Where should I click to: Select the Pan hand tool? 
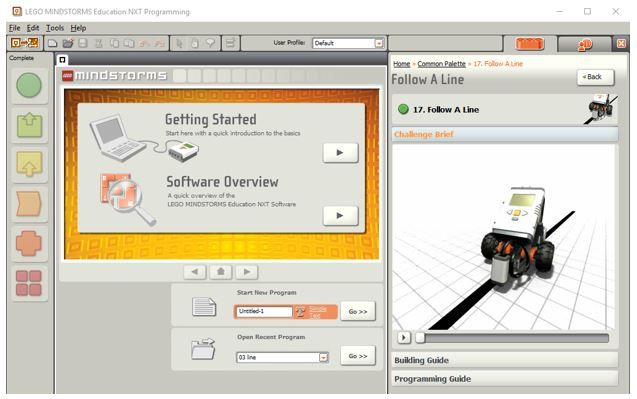195,43
